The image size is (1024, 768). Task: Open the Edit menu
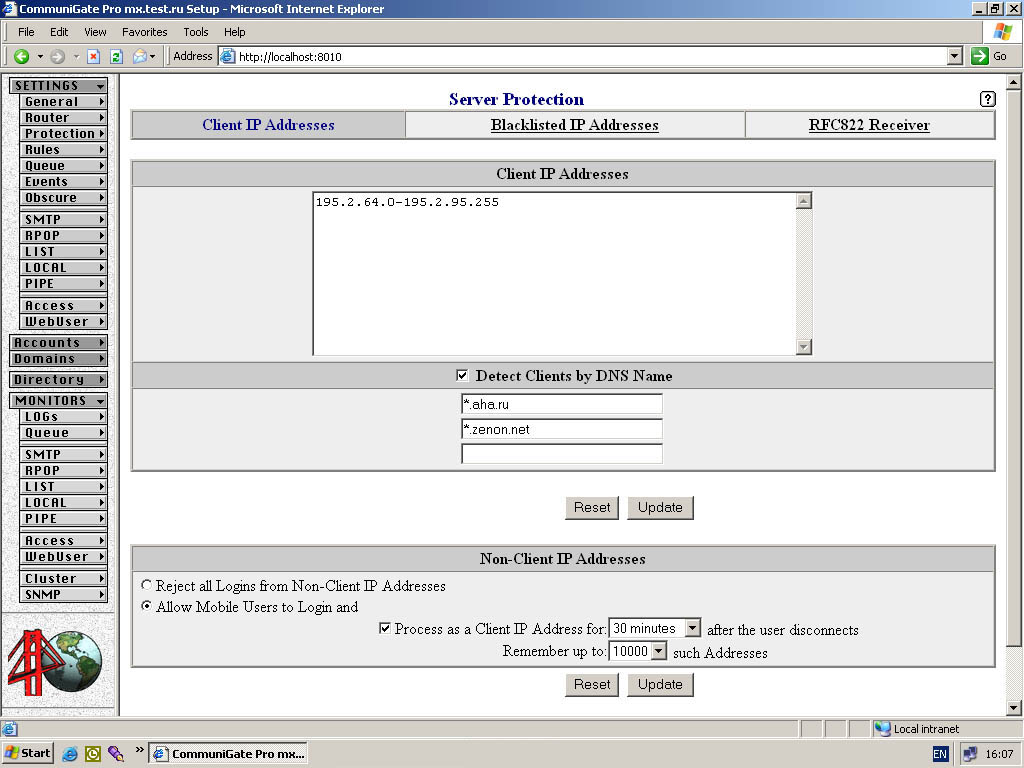coord(59,32)
